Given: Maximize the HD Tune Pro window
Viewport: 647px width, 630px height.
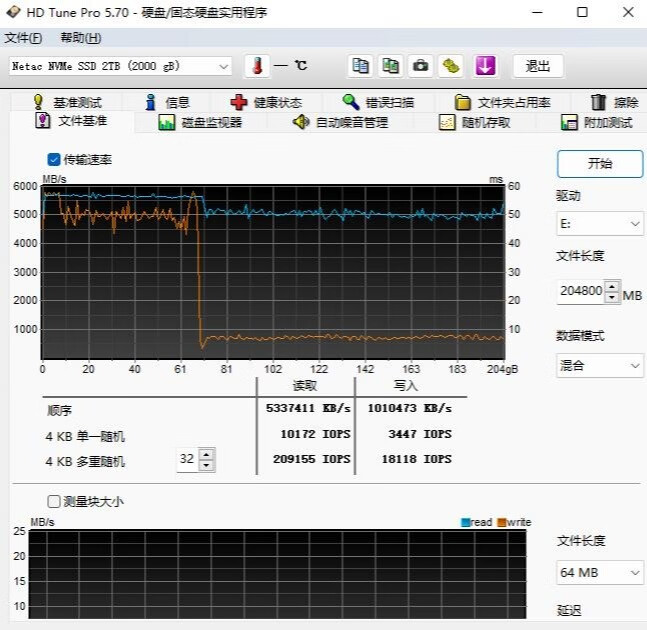Looking at the screenshot, I should click(582, 12).
